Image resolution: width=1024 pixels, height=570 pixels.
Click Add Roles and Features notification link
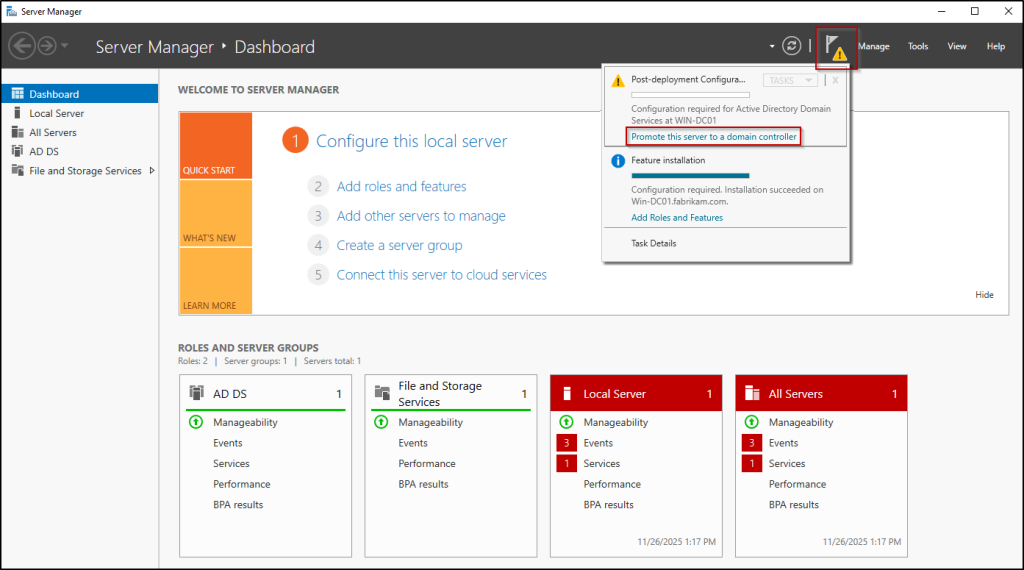(x=677, y=218)
